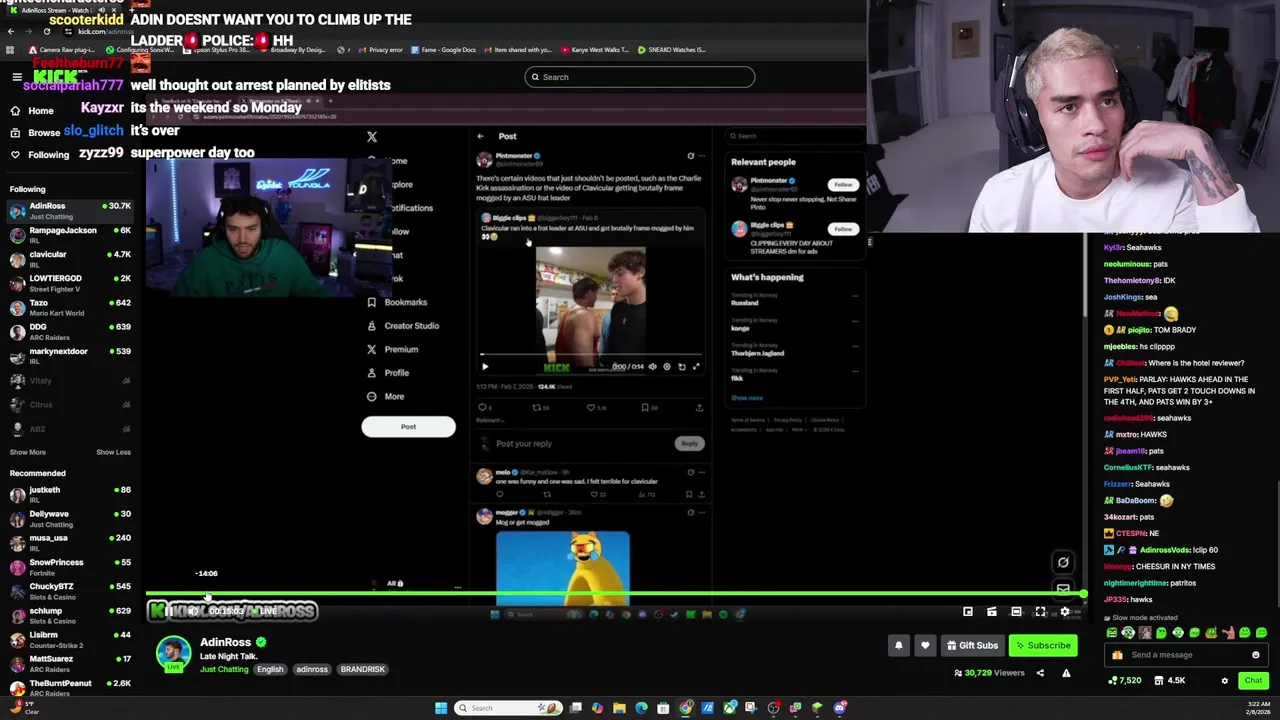Open player settings gear icon

click(1064, 612)
